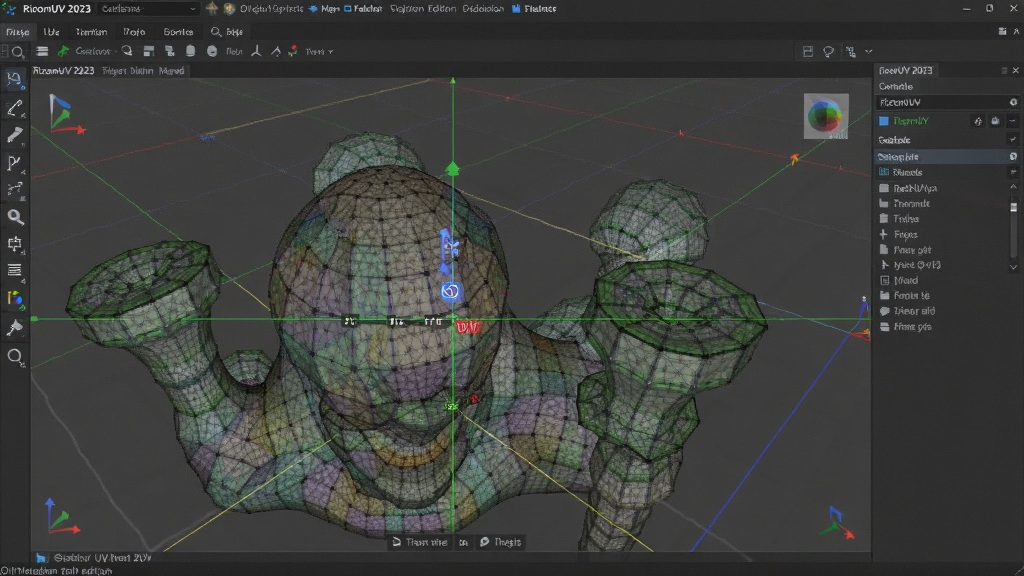The height and width of the screenshot is (576, 1024).
Task: Click the scroll-down arrow in the right panel
Action: [1014, 267]
